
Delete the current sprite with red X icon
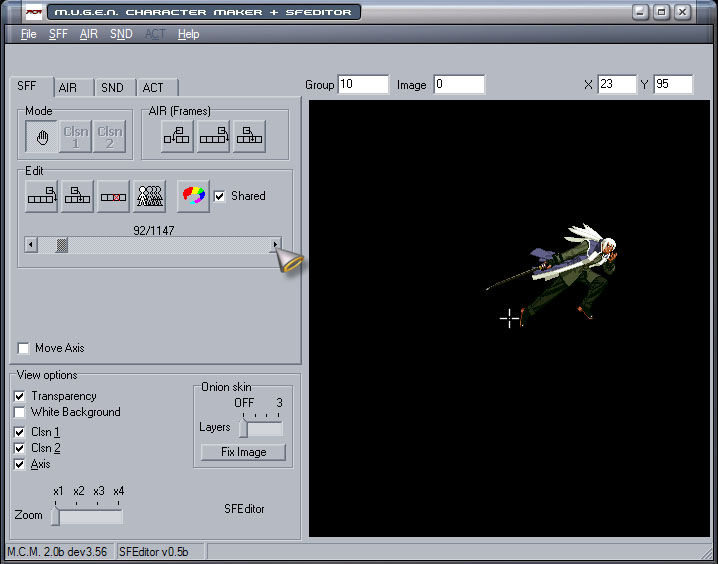(x=113, y=196)
